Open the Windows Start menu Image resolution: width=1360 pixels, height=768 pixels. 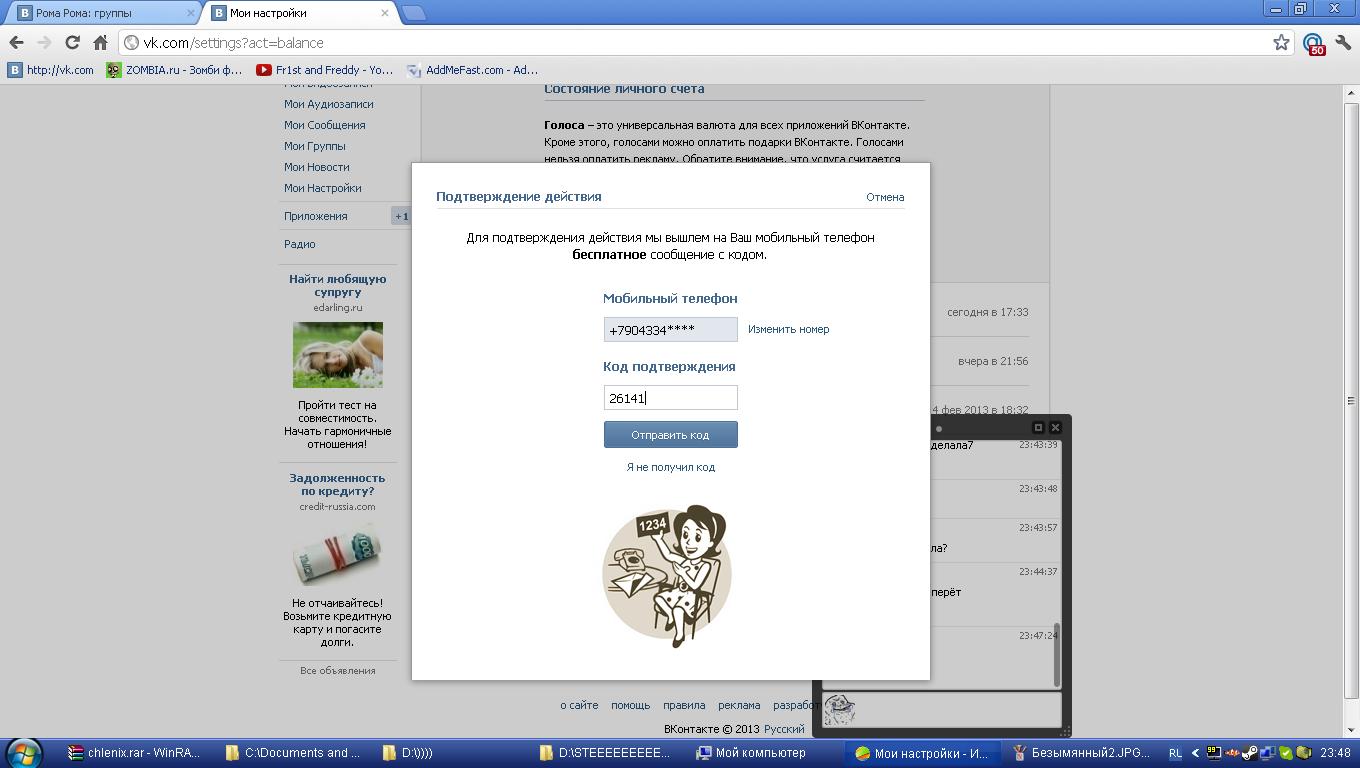(24, 753)
